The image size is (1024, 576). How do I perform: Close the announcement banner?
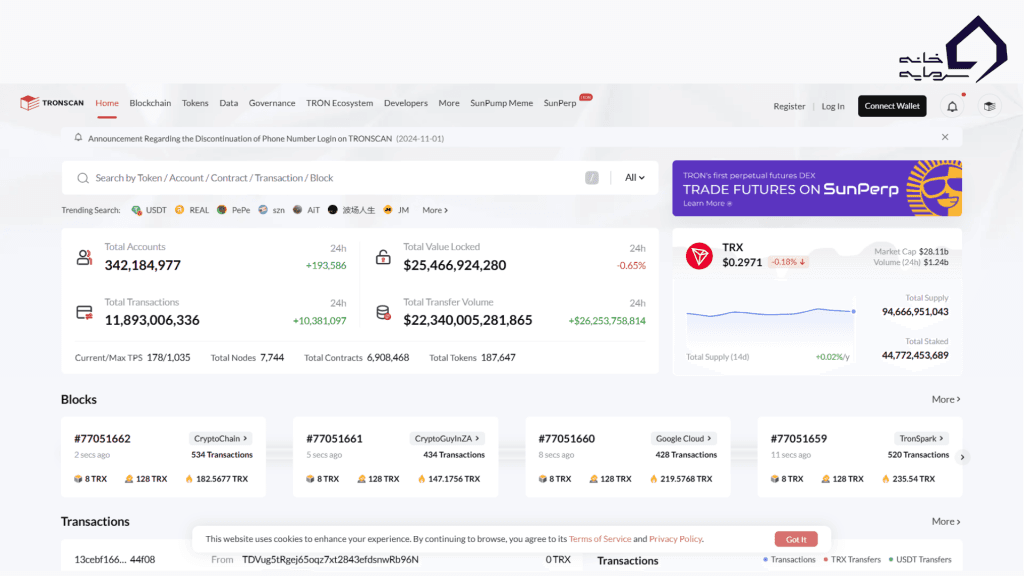point(945,137)
